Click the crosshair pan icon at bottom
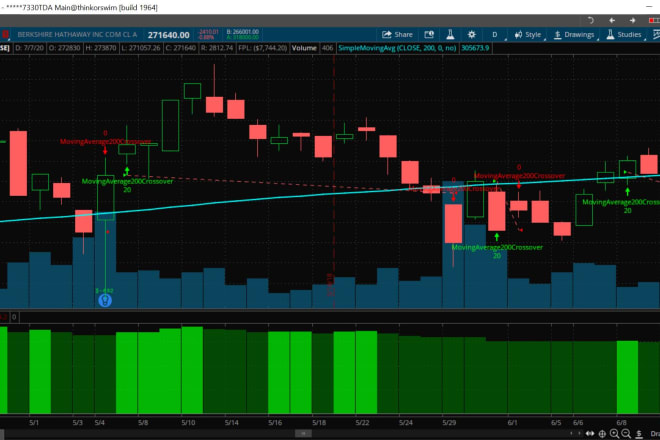 (x=602, y=434)
